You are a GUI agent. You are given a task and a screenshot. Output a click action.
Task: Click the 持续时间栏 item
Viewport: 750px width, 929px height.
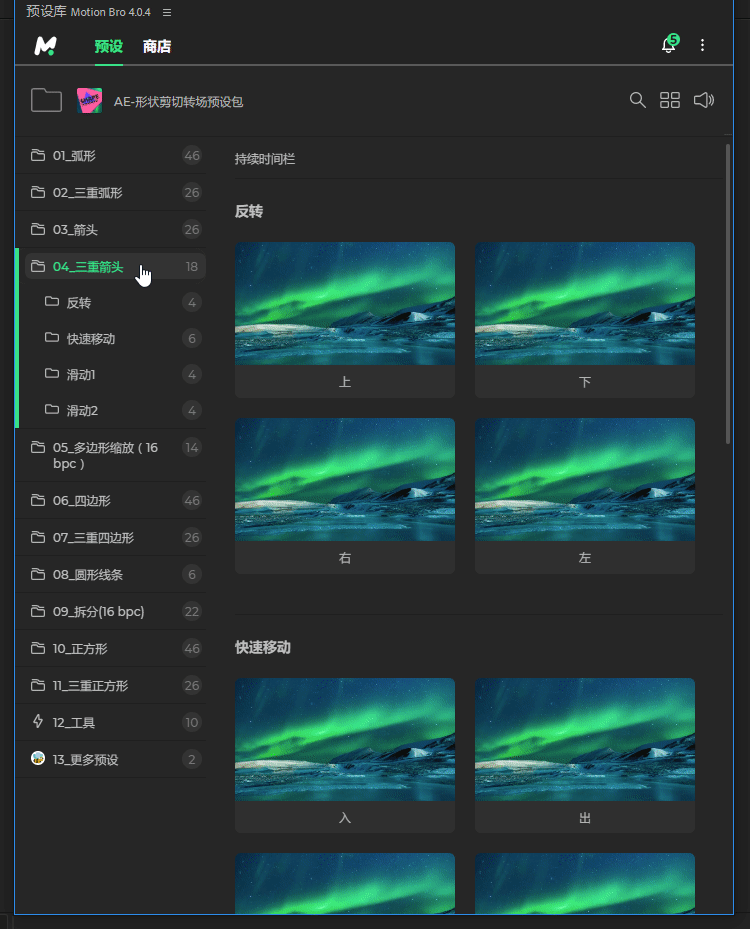[x=265, y=159]
